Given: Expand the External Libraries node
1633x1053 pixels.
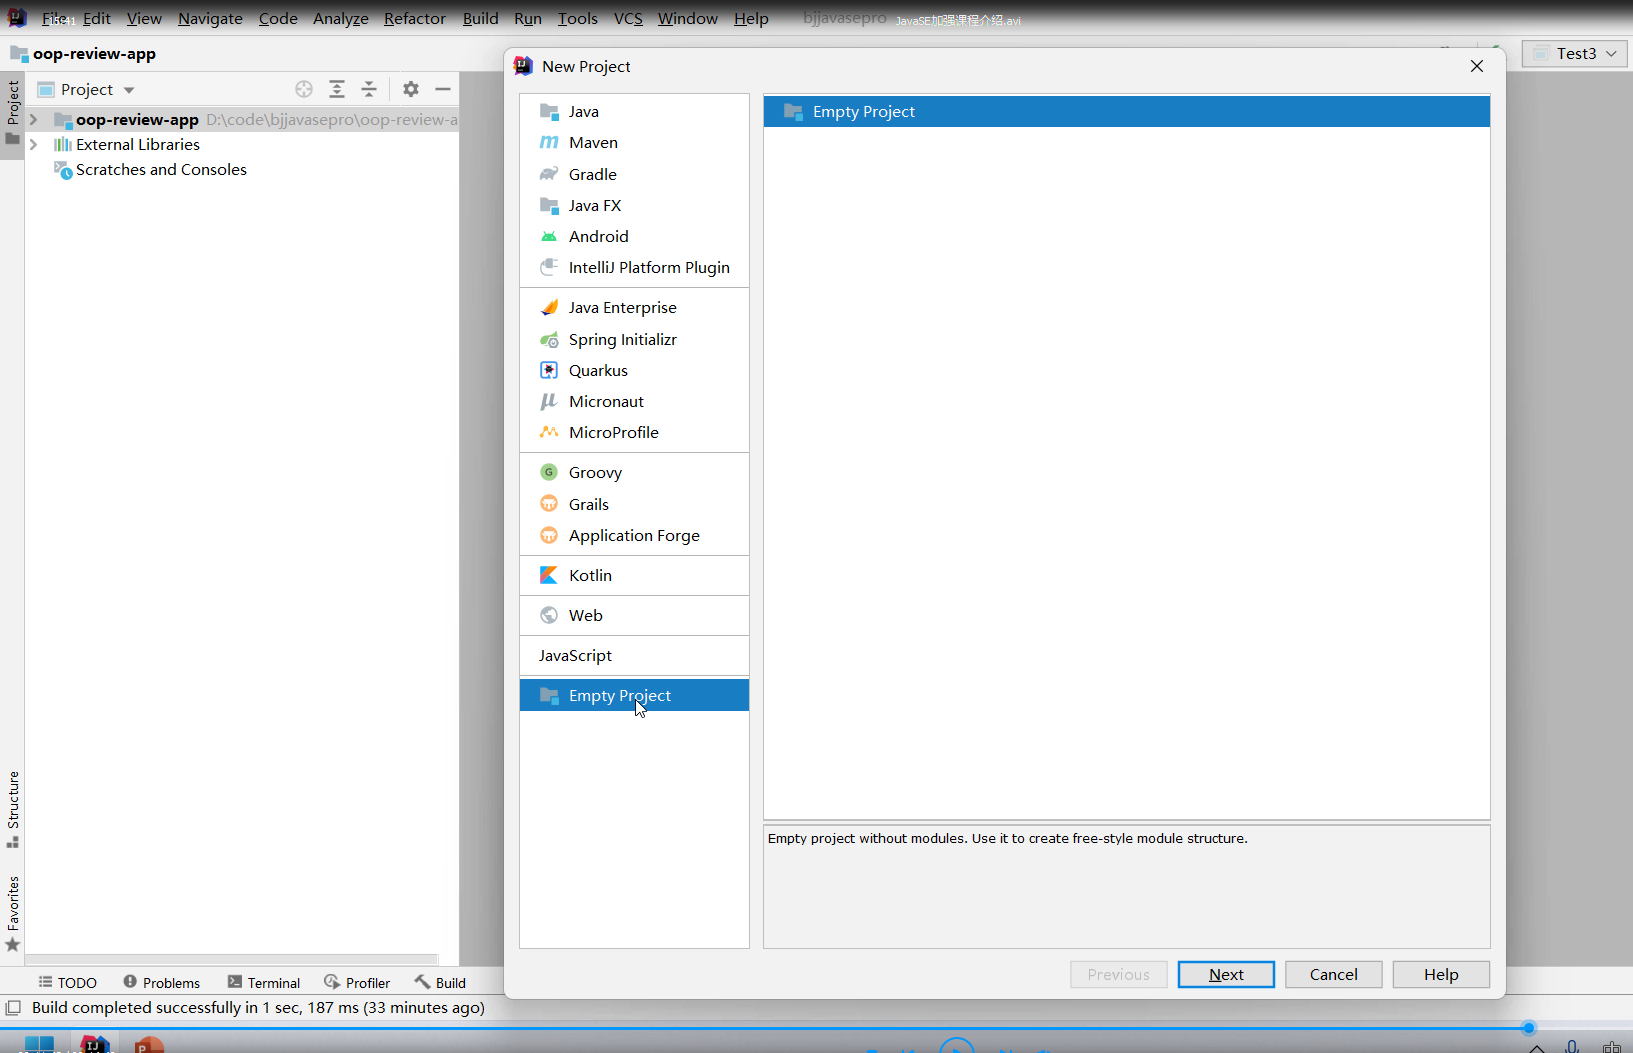Looking at the screenshot, I should (33, 144).
